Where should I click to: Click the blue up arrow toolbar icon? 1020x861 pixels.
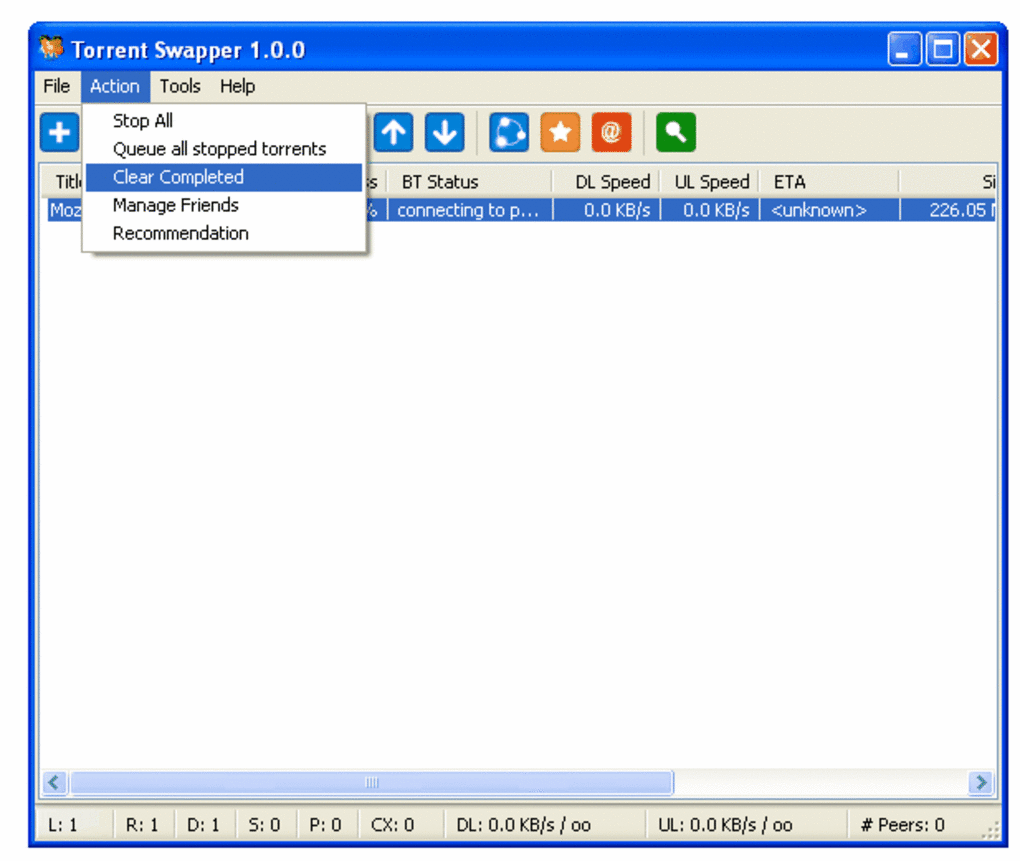[394, 132]
